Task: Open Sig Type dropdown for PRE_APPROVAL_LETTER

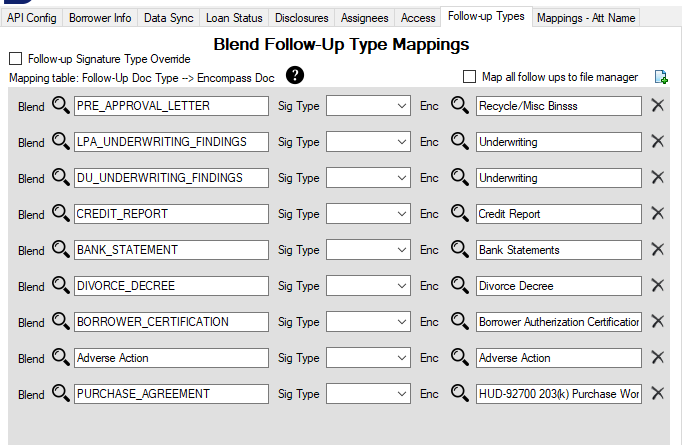Action: click(x=368, y=106)
